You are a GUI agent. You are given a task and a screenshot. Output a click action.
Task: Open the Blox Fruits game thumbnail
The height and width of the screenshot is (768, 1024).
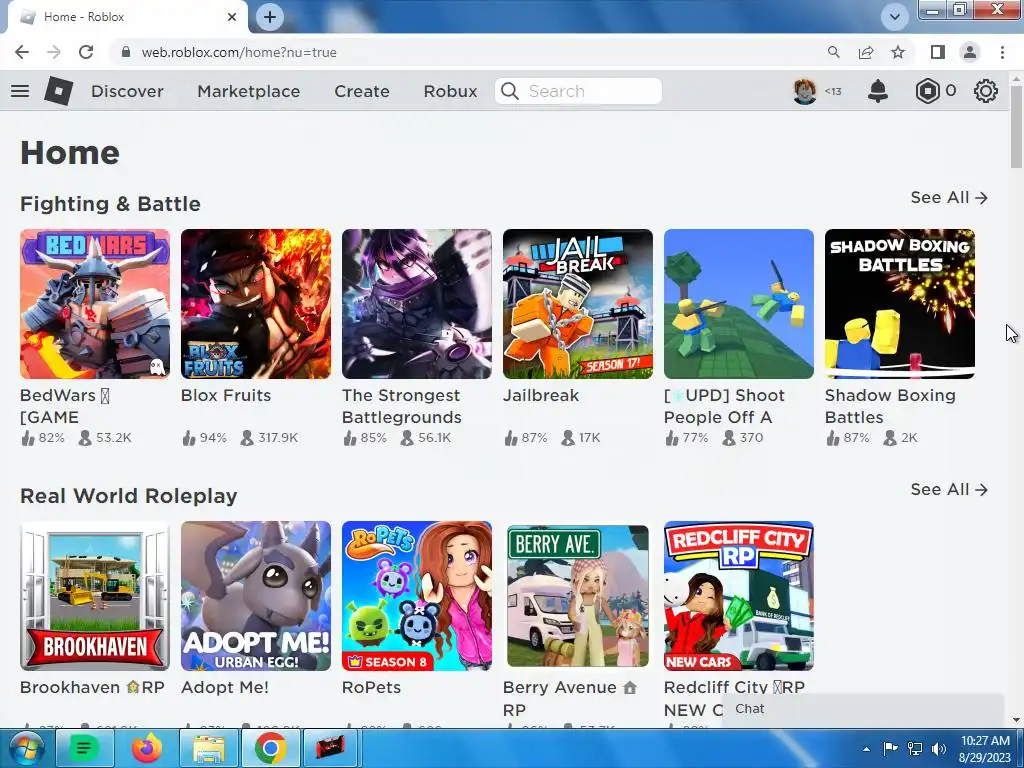click(256, 304)
